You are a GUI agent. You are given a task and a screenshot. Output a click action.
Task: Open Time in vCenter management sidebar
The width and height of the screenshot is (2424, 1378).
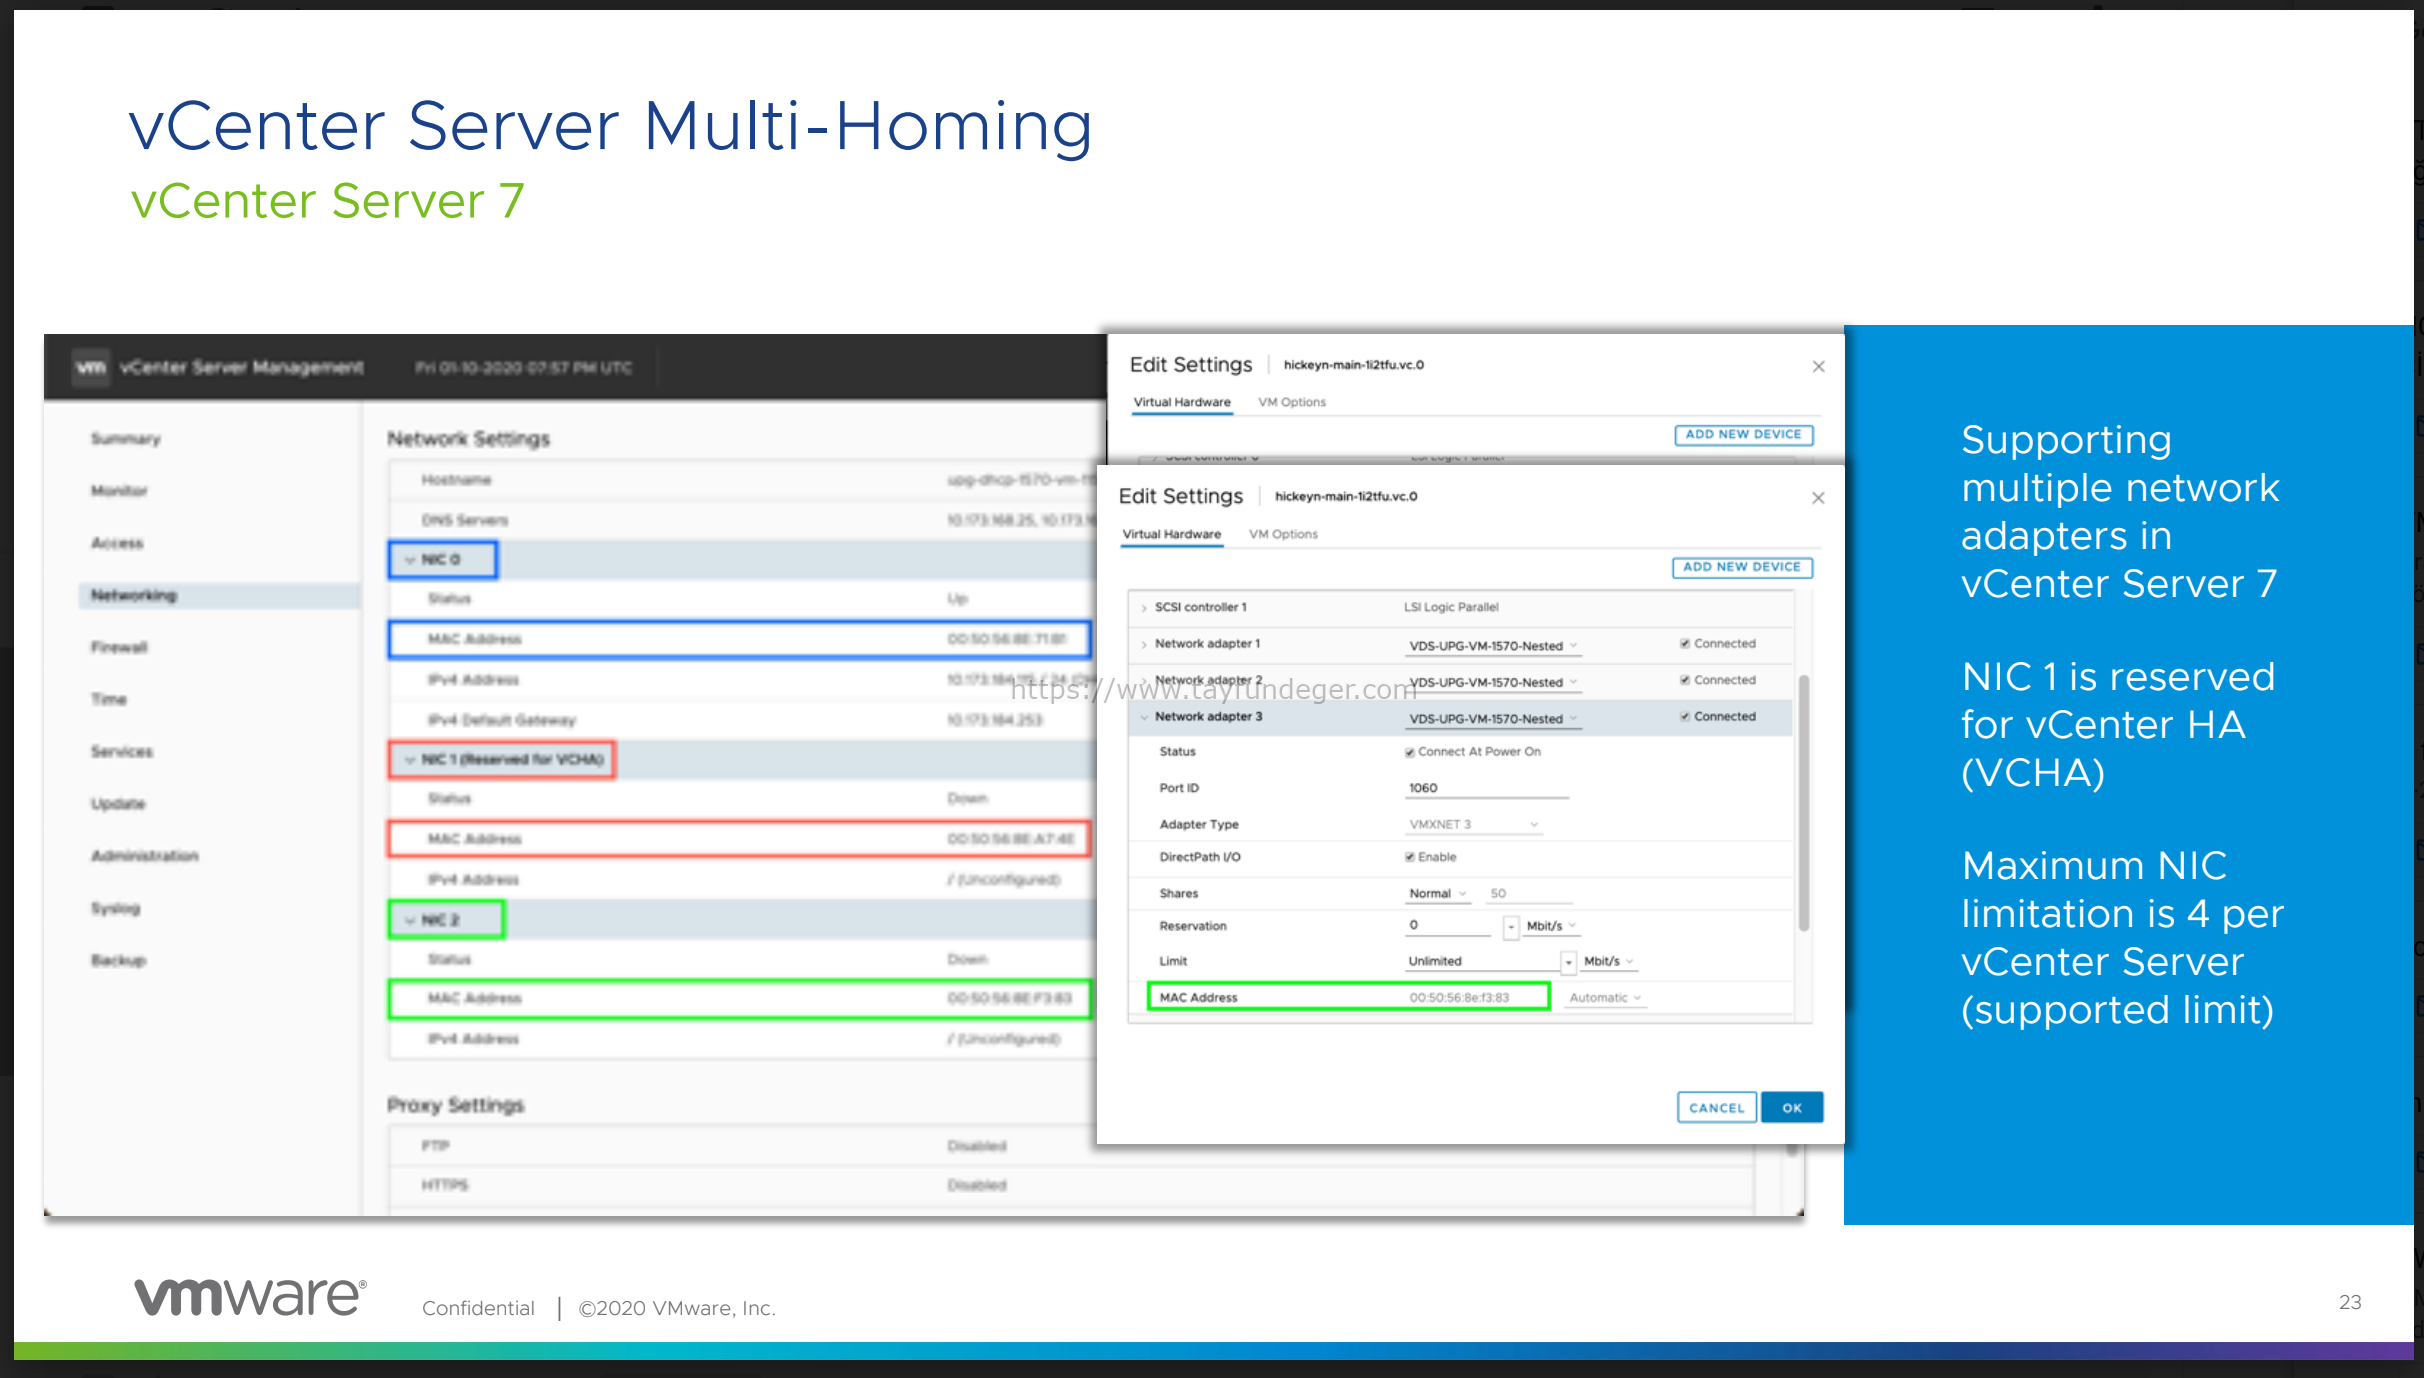pos(109,699)
